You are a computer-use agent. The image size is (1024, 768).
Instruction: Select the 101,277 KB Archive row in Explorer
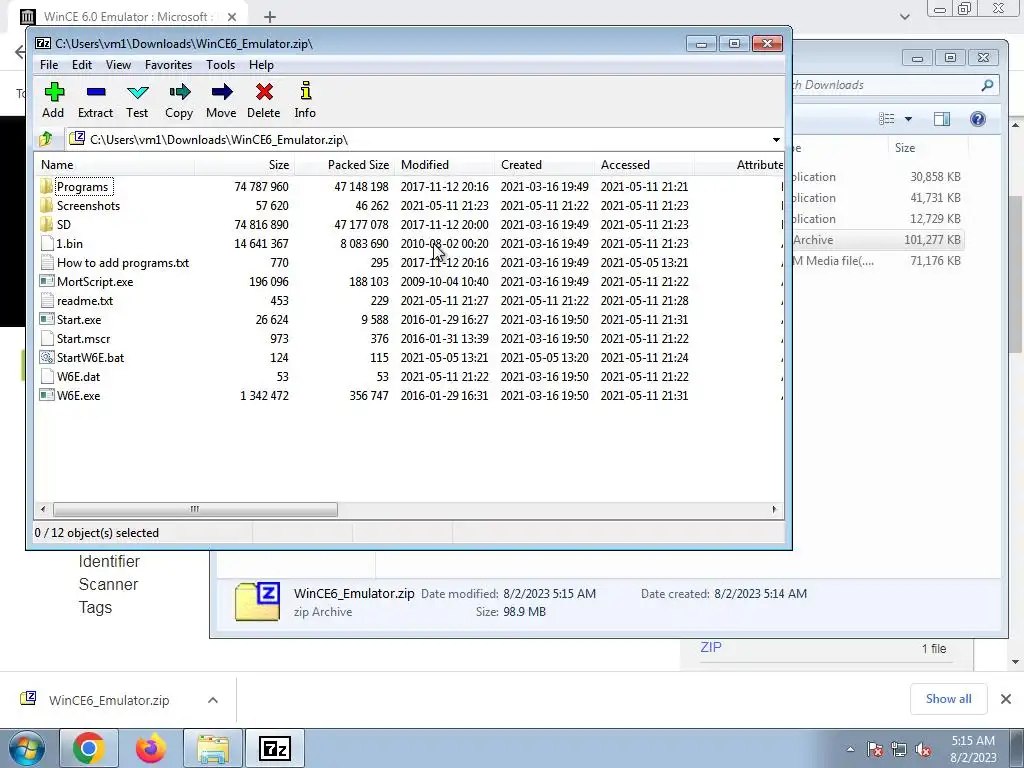(x=877, y=240)
